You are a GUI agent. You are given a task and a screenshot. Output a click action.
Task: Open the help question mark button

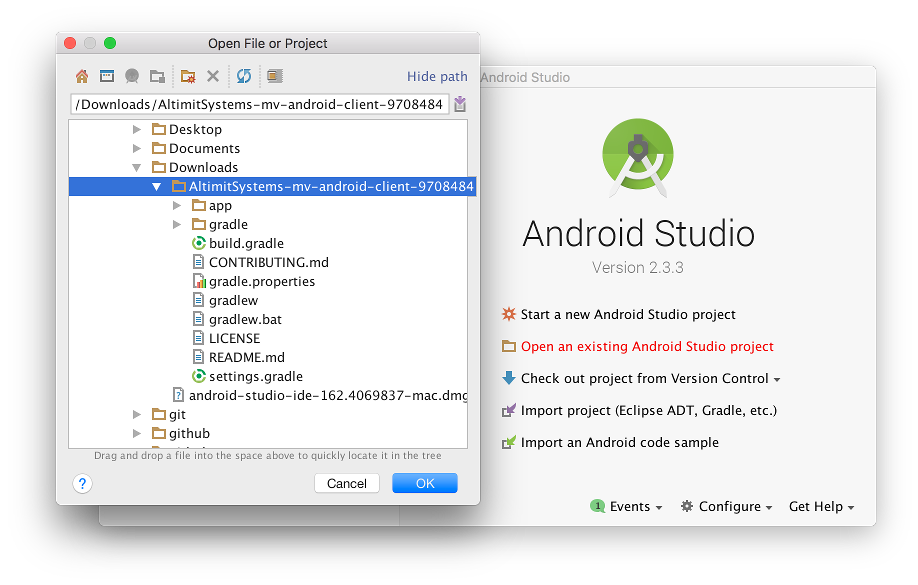tap(83, 484)
